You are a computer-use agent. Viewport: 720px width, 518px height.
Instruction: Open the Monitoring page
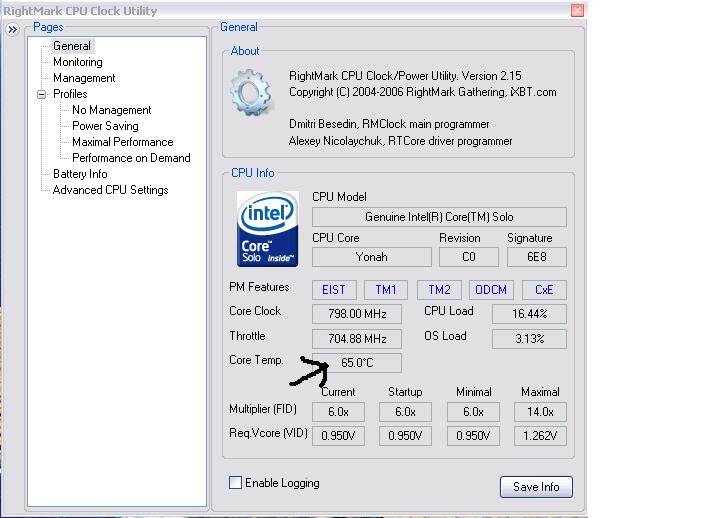[78, 62]
